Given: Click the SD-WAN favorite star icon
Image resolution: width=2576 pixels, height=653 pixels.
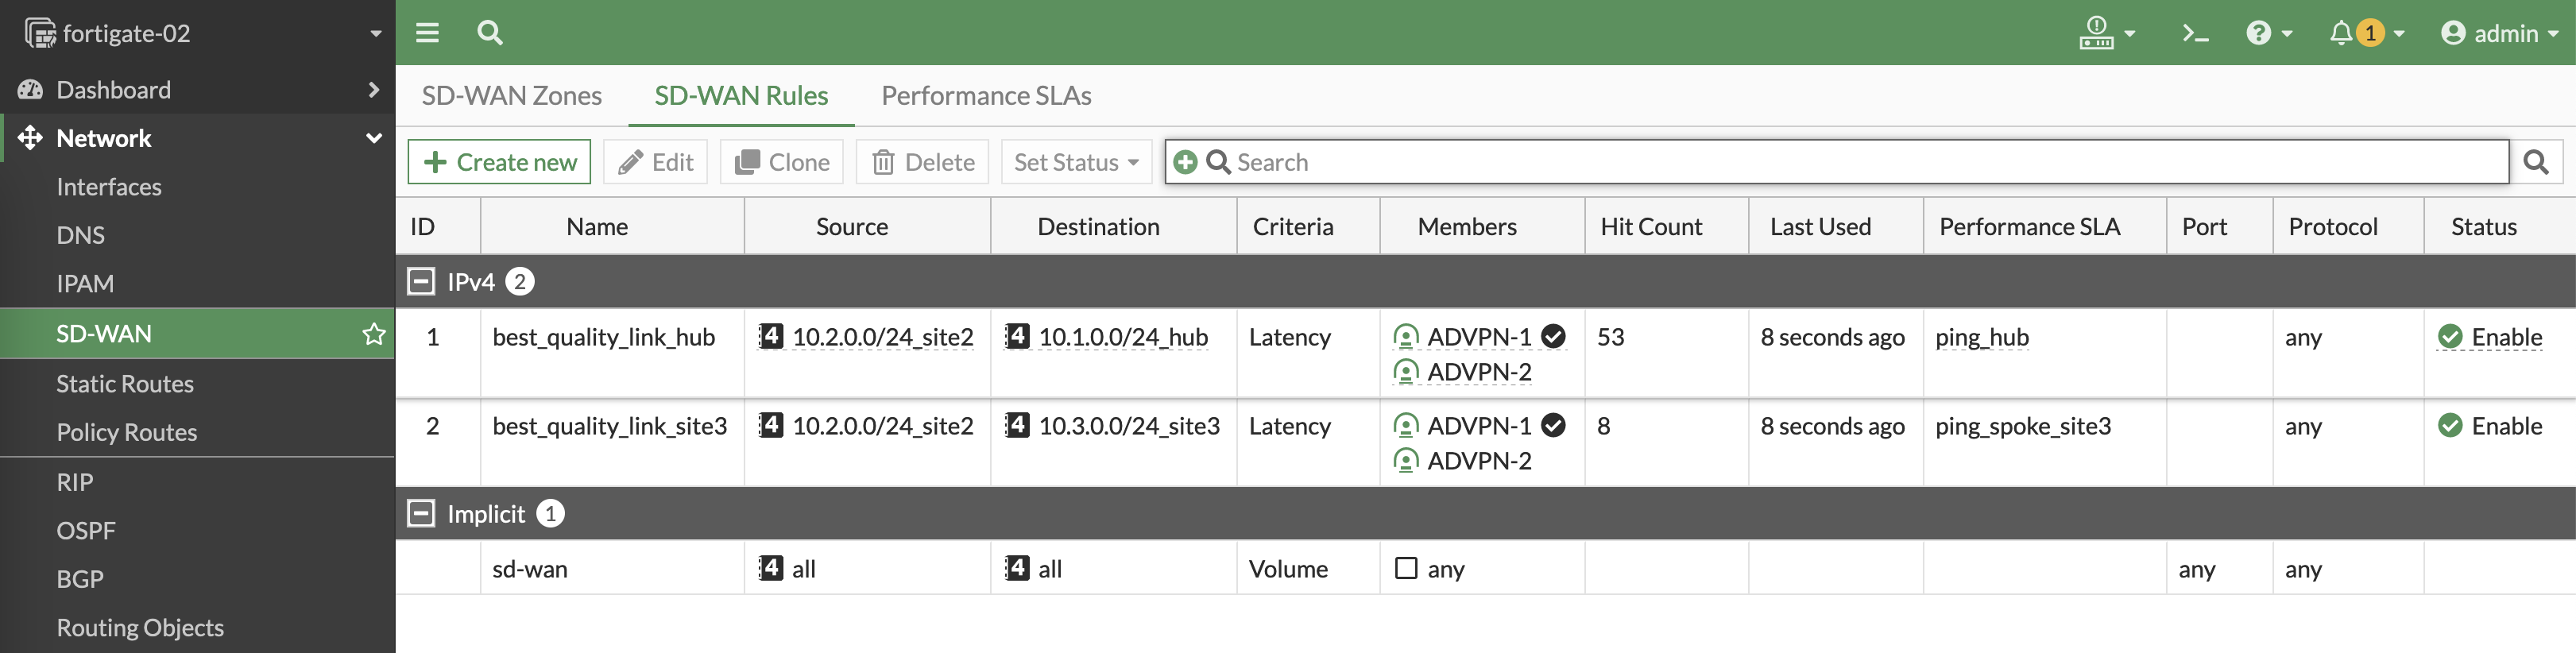Looking at the screenshot, I should point(373,334).
